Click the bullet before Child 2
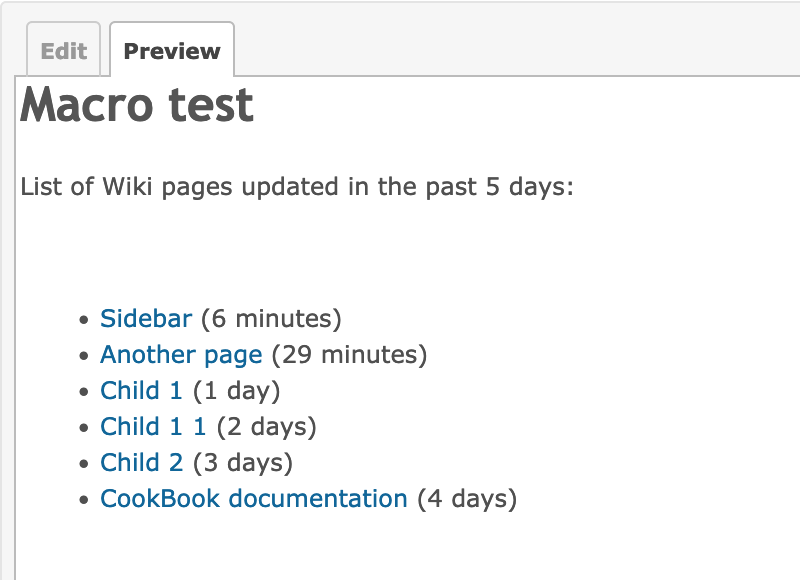800x580 pixels. 84,464
